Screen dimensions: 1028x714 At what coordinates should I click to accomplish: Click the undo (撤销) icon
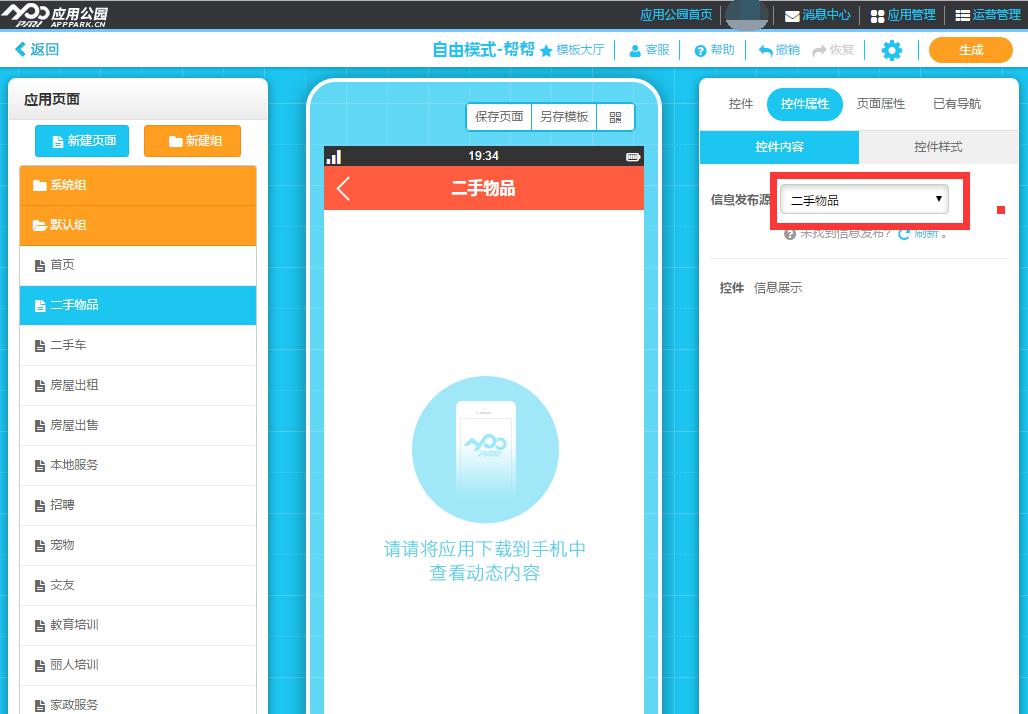(x=765, y=49)
